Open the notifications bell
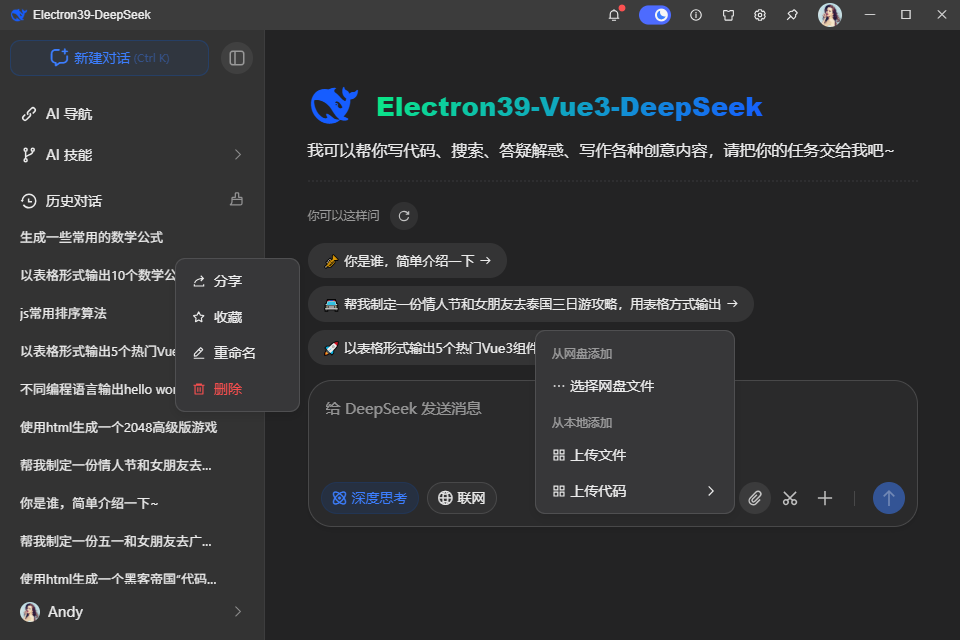The image size is (960, 640). click(x=614, y=15)
